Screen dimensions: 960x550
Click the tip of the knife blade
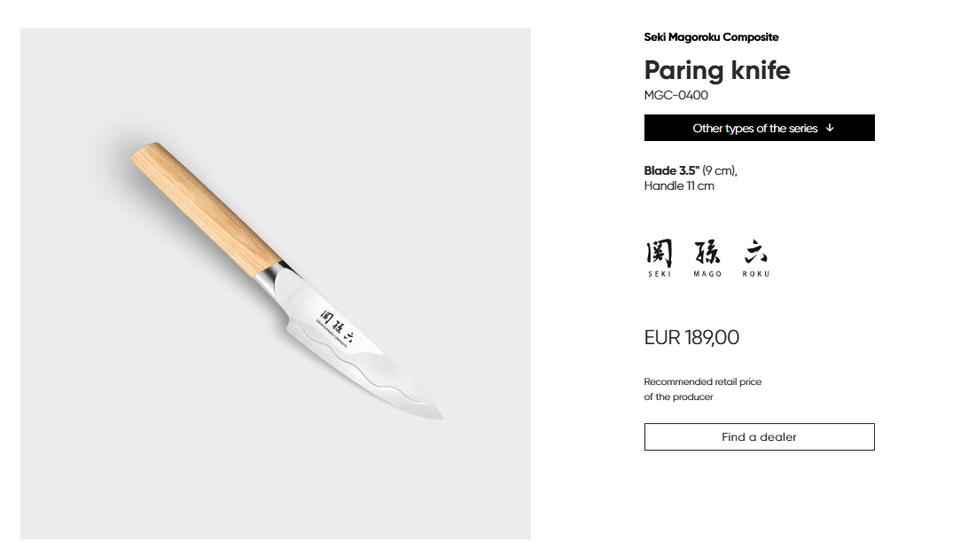[436, 414]
